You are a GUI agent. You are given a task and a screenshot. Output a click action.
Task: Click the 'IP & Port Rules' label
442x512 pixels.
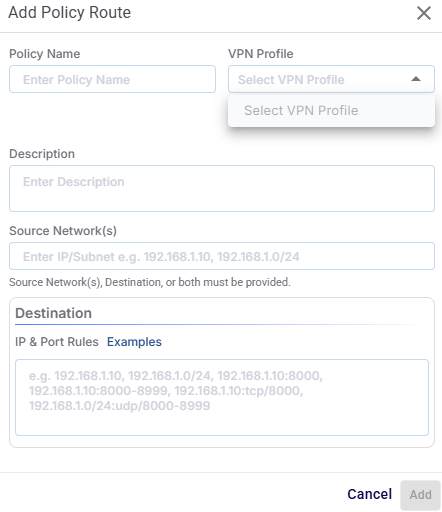pos(57,342)
